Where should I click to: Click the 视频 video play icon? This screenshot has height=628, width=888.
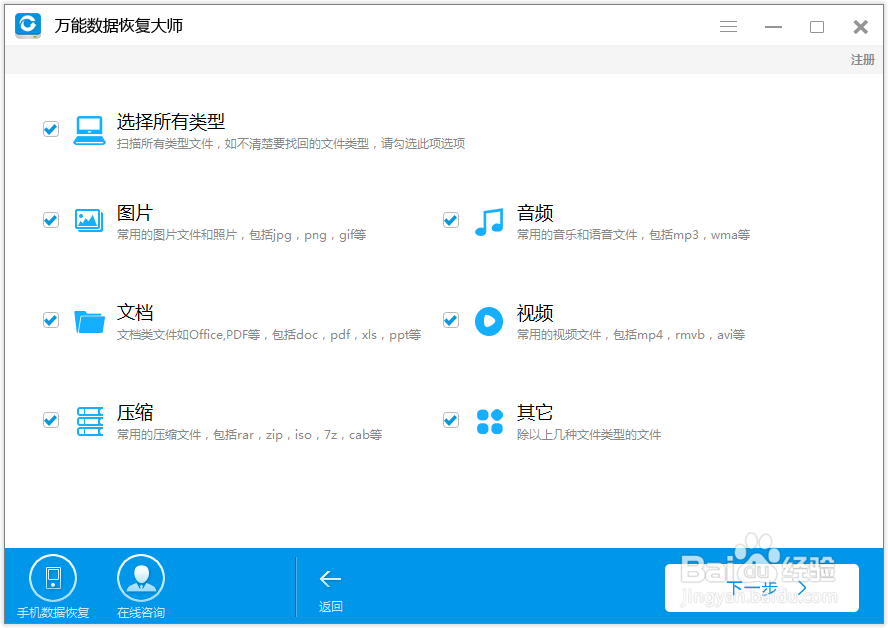coord(489,320)
